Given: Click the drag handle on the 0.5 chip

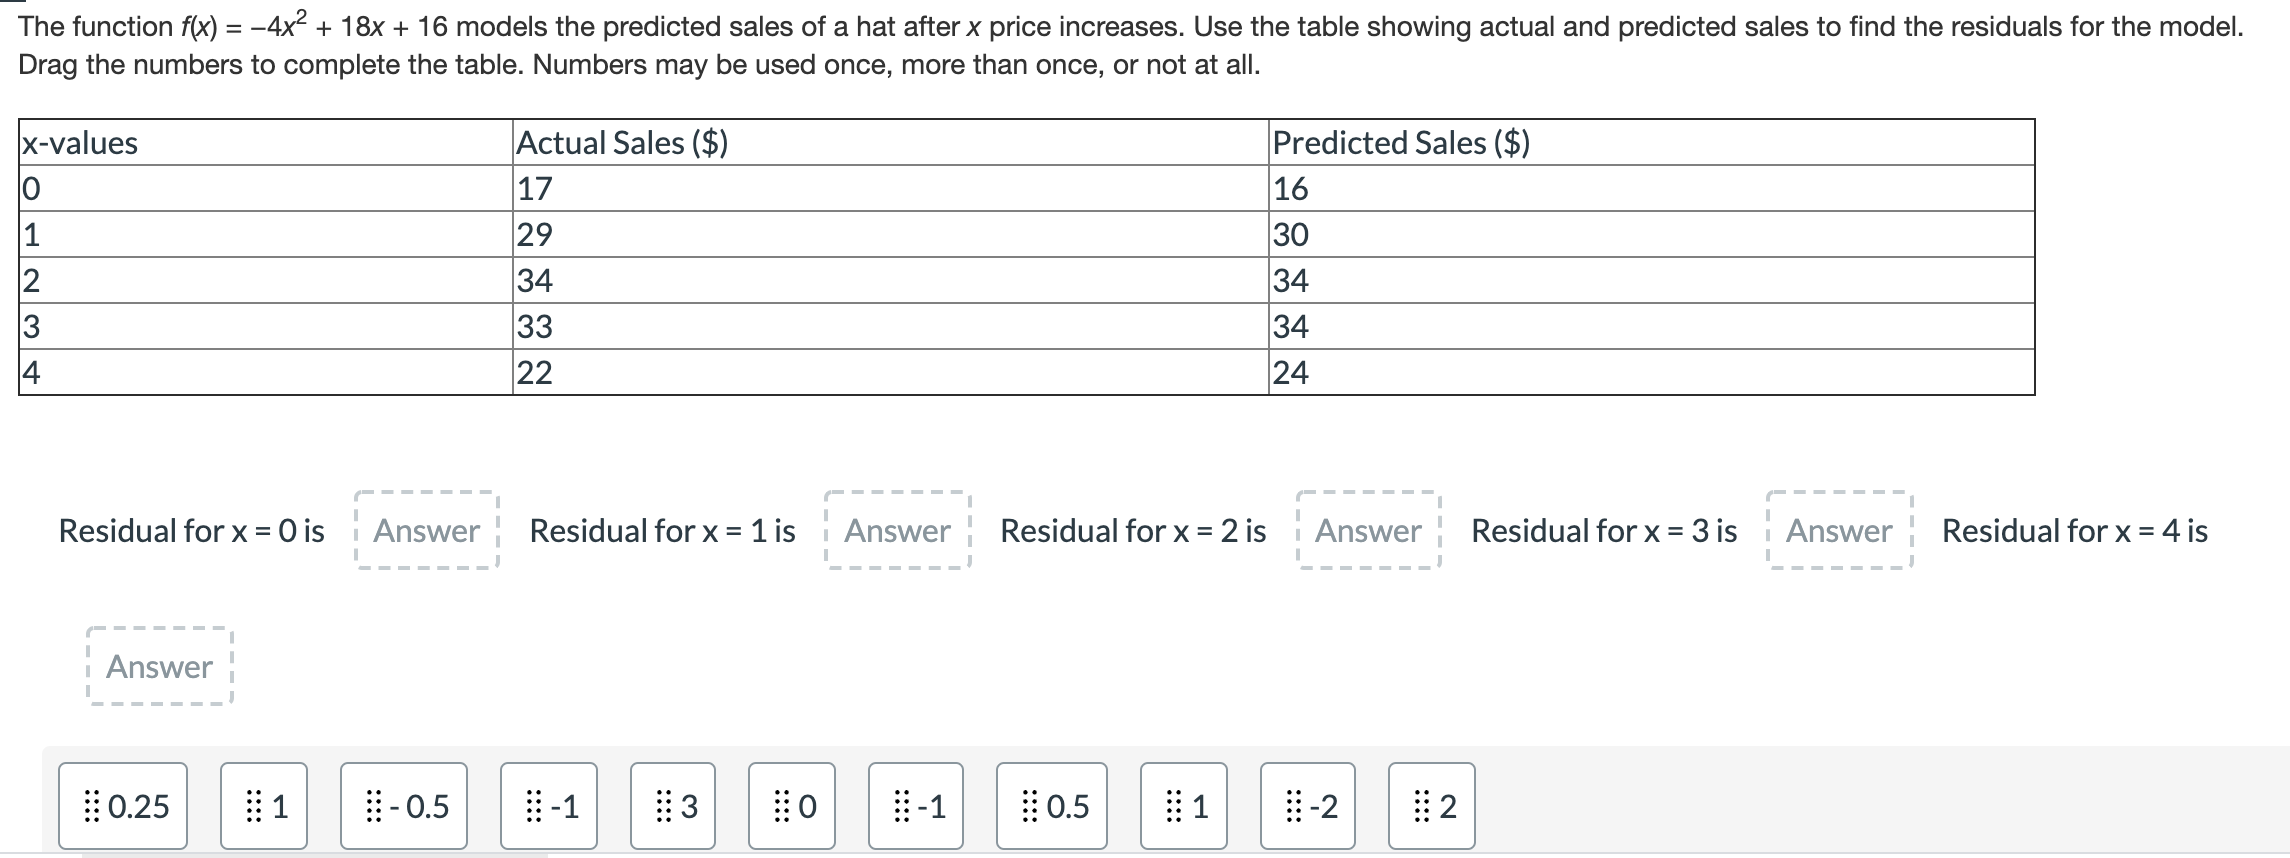Looking at the screenshot, I should coord(1030,806).
